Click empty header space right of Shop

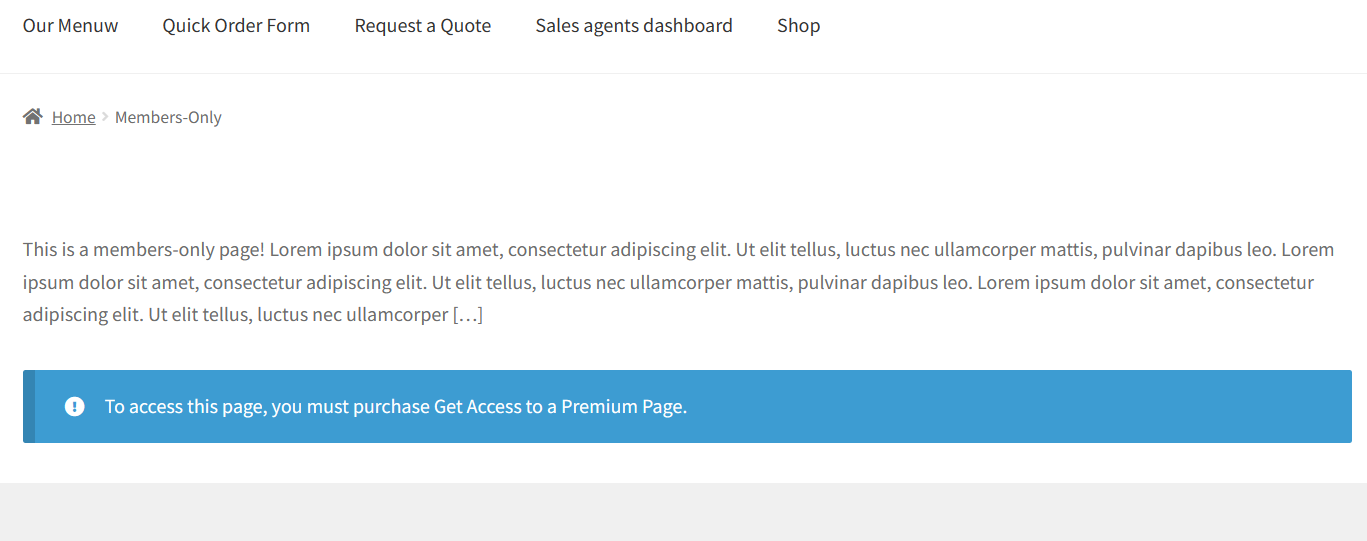pyautogui.click(x=1090, y=26)
